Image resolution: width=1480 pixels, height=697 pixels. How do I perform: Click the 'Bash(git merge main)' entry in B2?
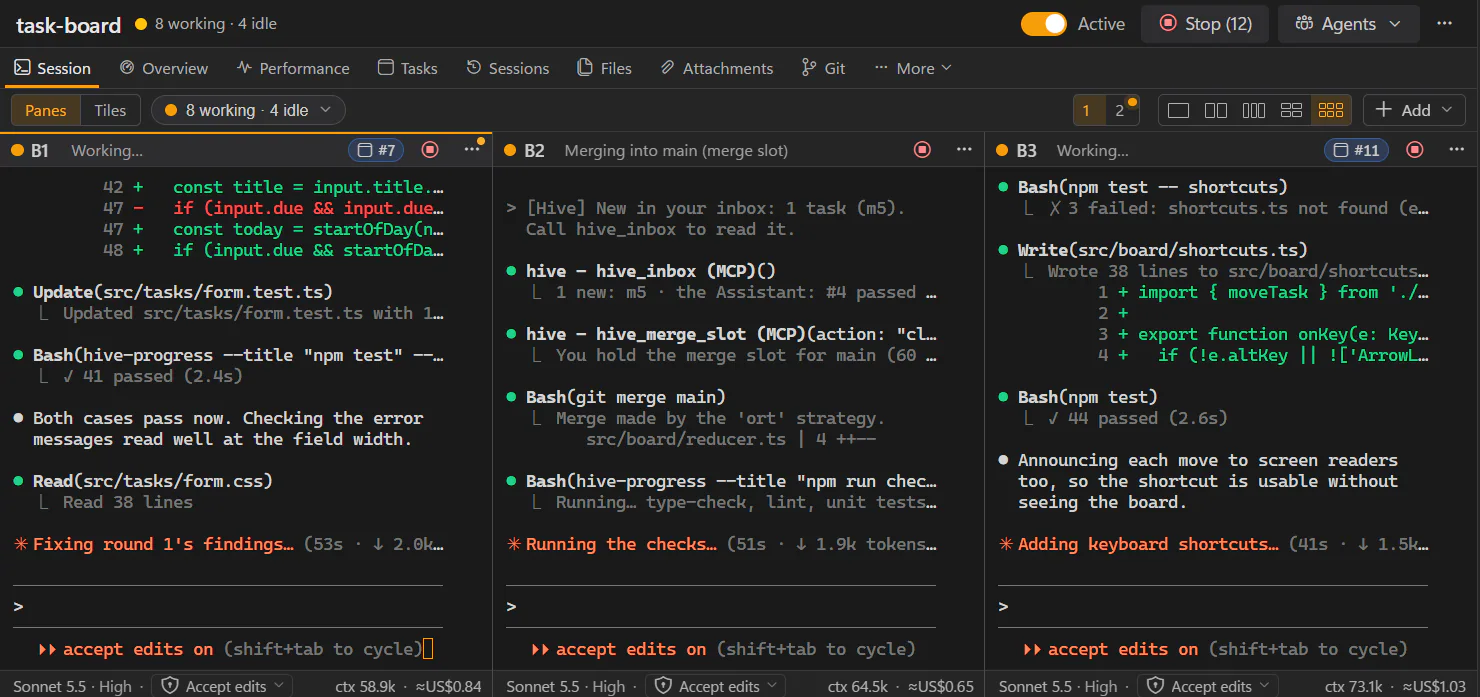[626, 397]
